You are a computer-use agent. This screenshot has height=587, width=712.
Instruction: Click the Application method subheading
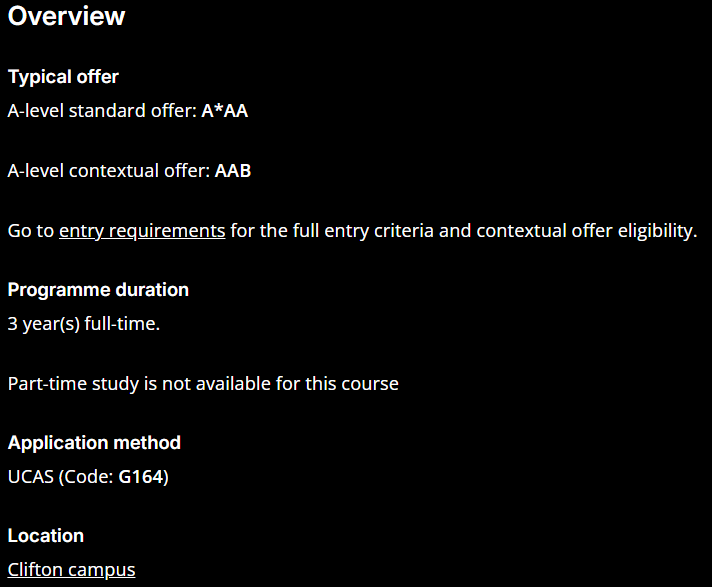point(94,443)
